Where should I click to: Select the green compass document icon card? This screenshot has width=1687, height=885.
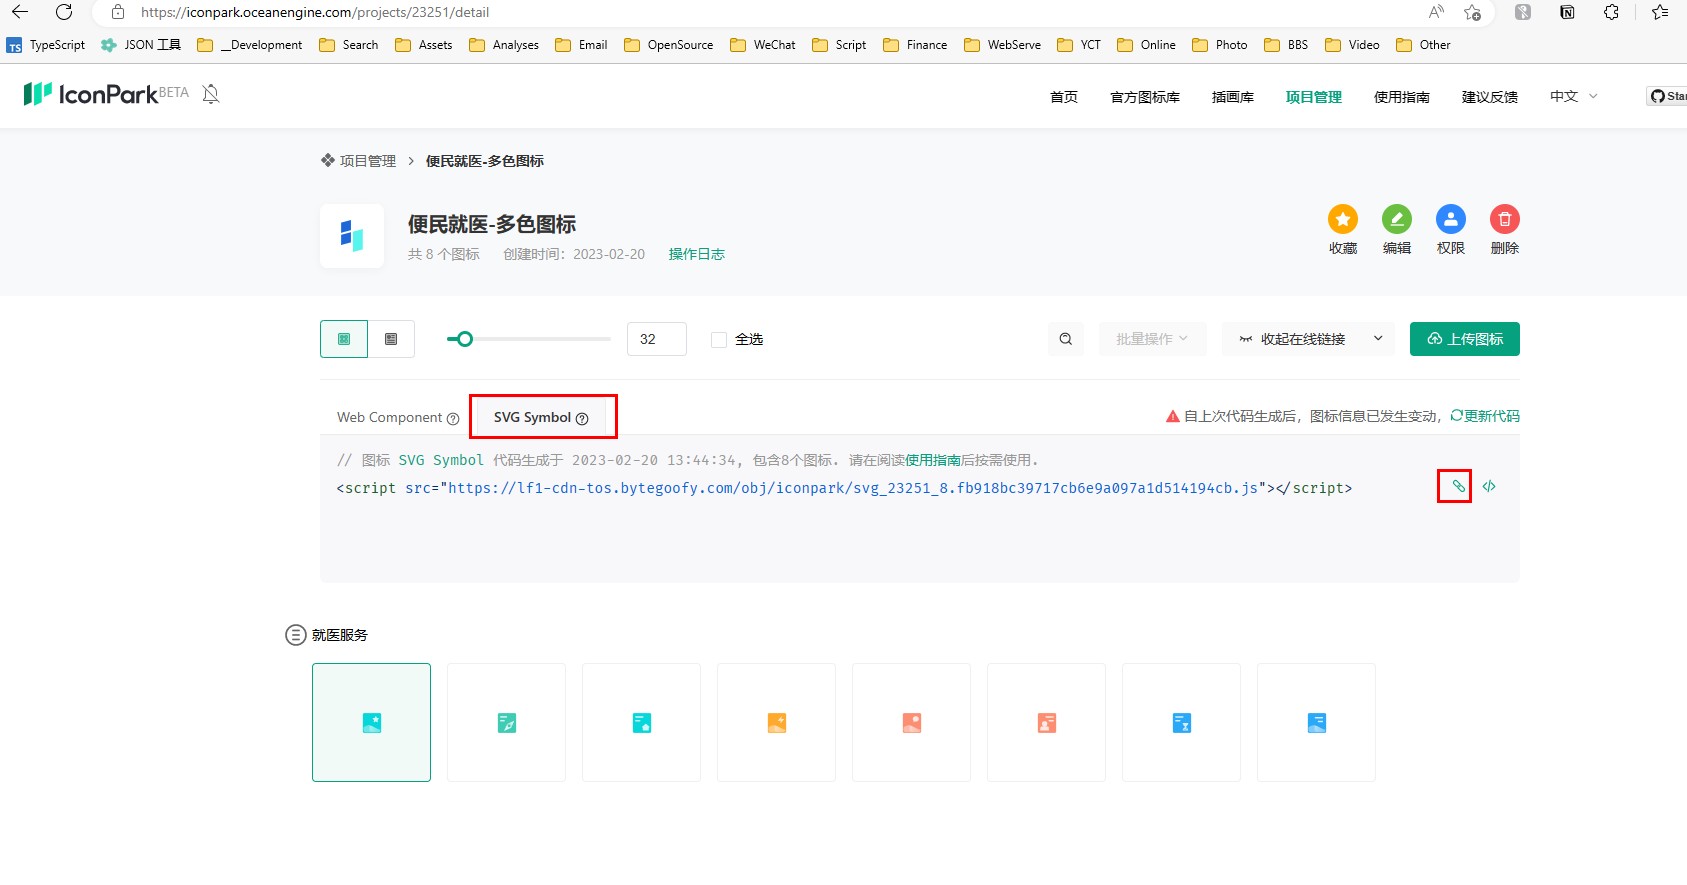tap(507, 722)
